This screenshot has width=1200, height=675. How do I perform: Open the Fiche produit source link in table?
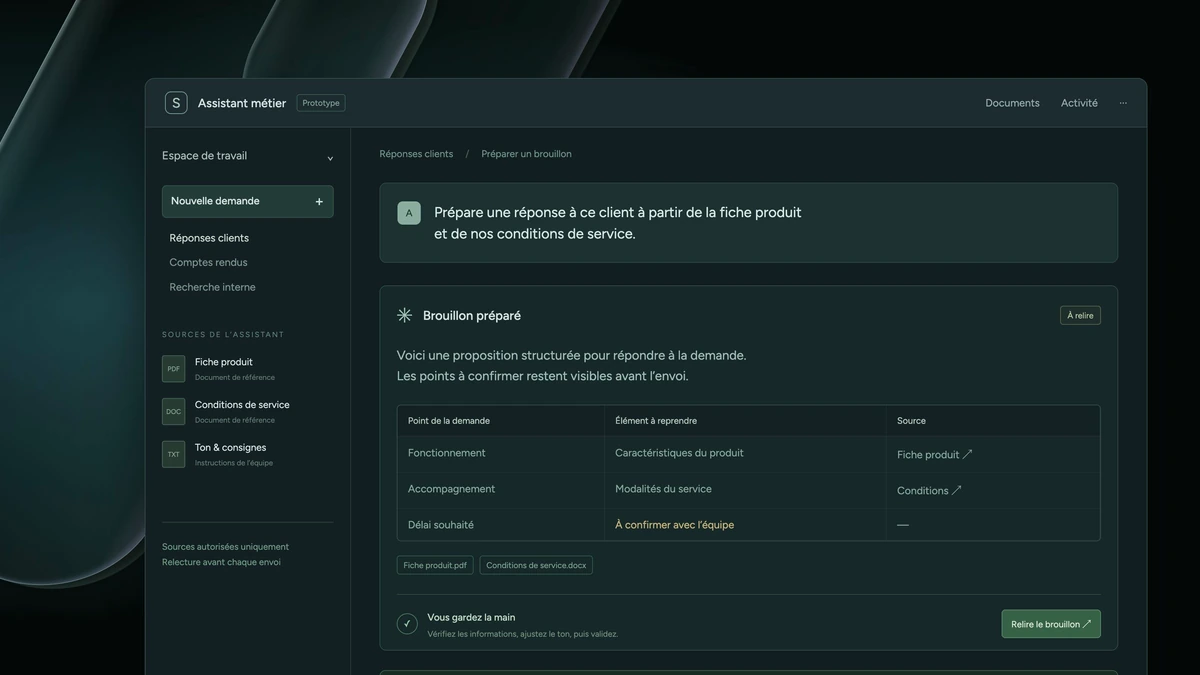point(935,455)
